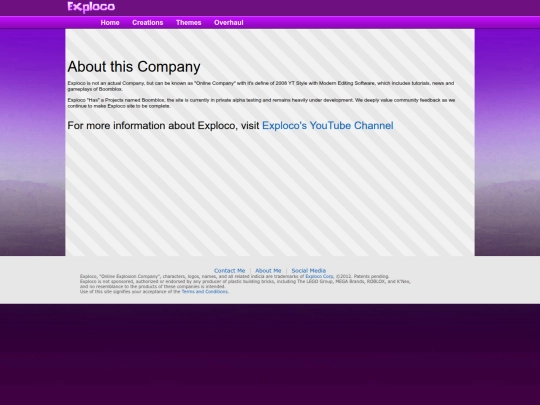Click the Exploco logo

(91, 7)
